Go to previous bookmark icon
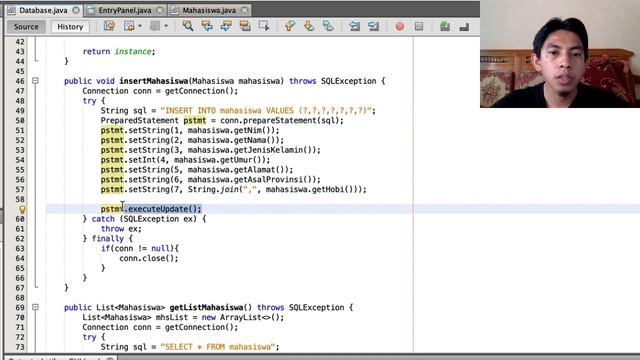This screenshot has height=360, width=640. click(290, 26)
